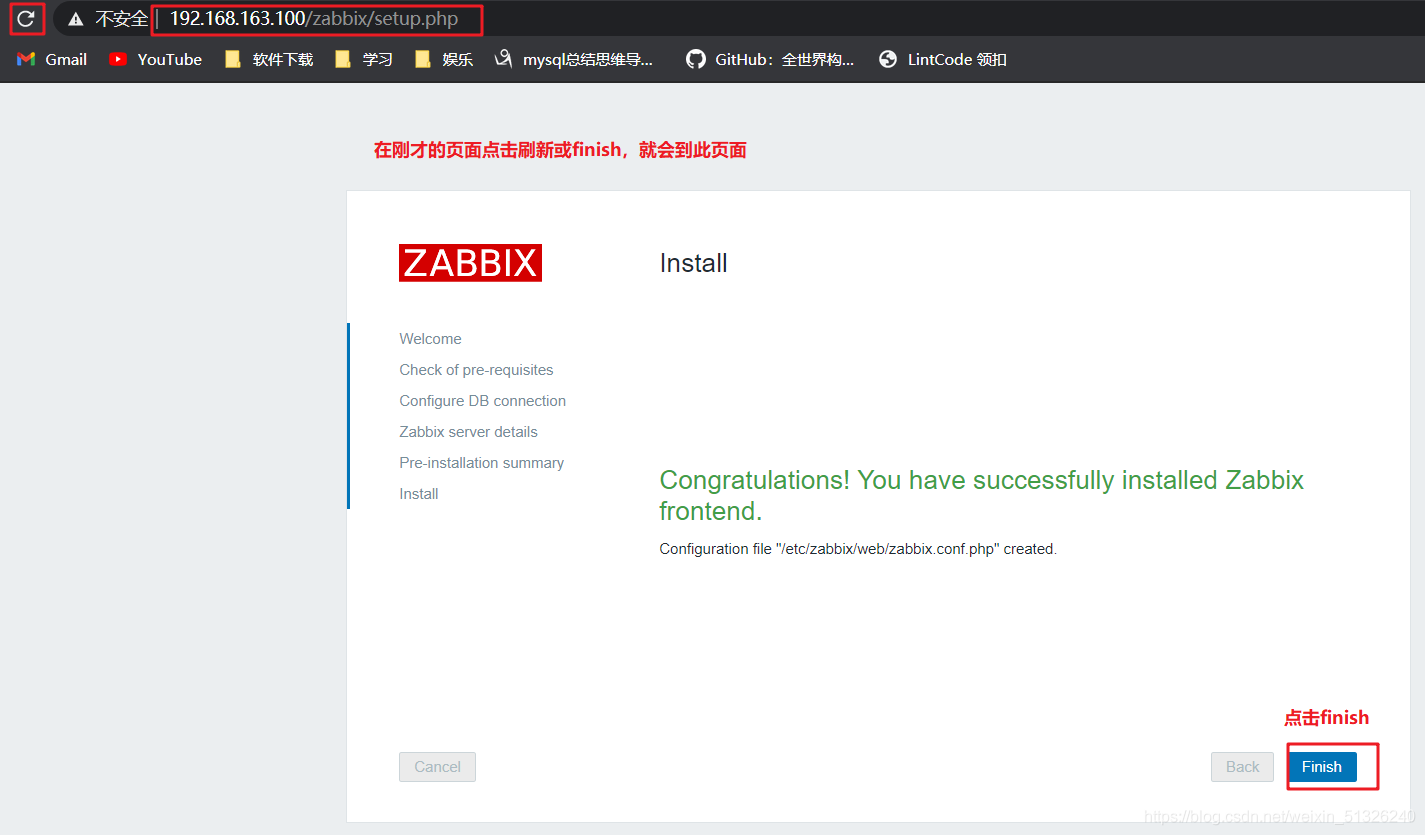Click the ZABBIX logo
This screenshot has width=1425, height=835.
pyautogui.click(x=470, y=263)
